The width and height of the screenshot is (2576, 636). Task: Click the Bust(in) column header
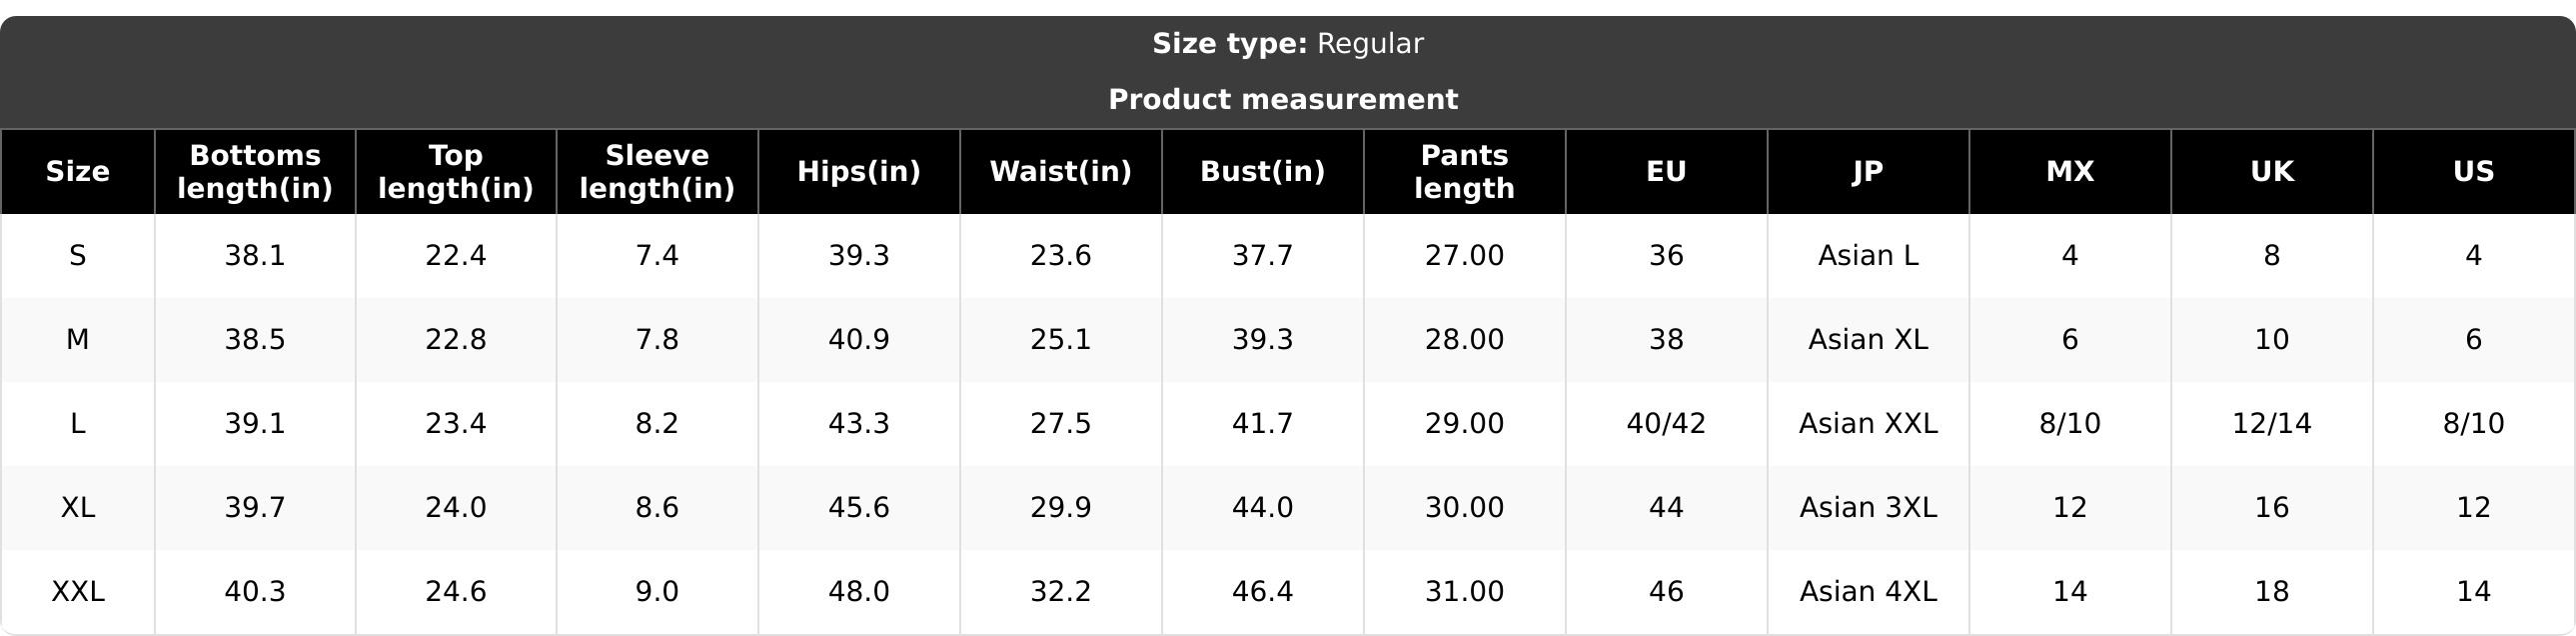pos(1263,171)
